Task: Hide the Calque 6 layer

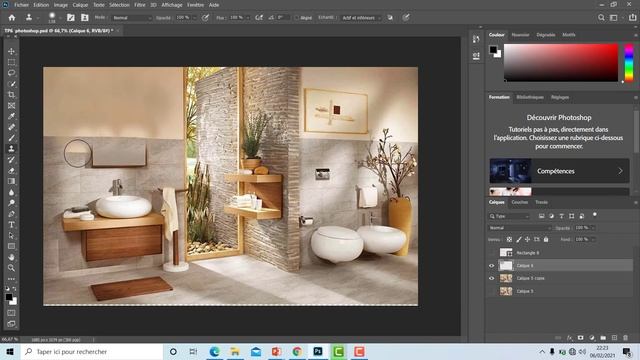Action: (x=491, y=266)
